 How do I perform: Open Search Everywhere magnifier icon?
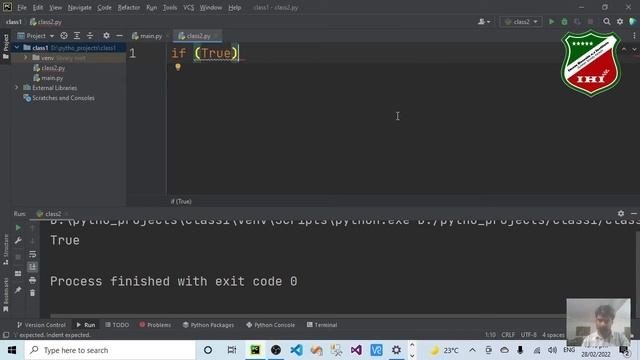pos(607,22)
